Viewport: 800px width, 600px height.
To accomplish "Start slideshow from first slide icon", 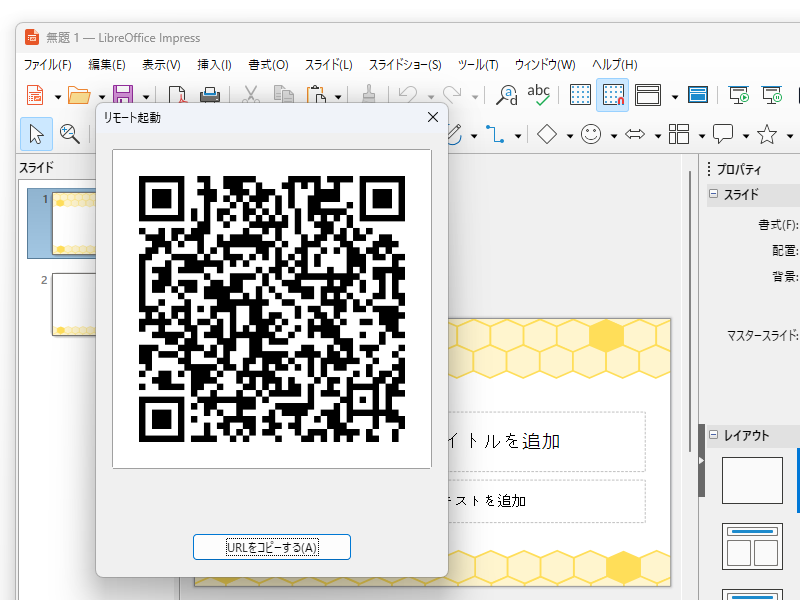I will (738, 95).
